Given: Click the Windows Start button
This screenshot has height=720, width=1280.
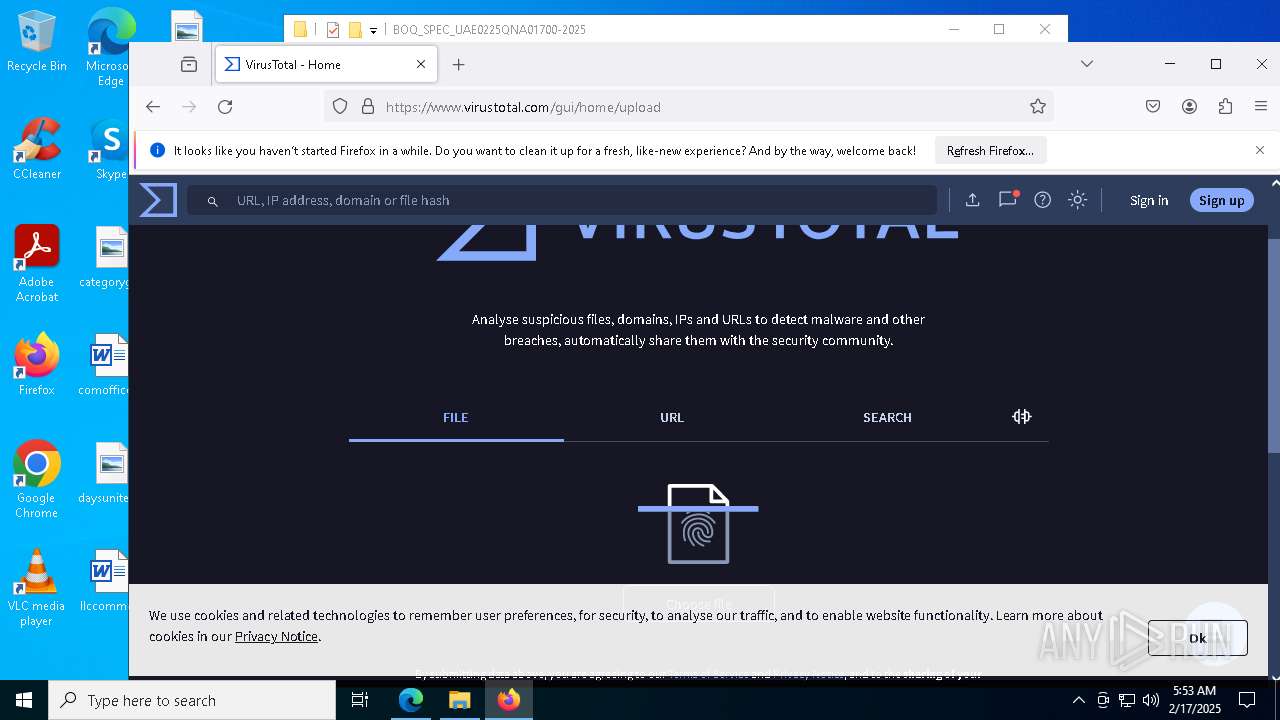Looking at the screenshot, I should pyautogui.click(x=24, y=700).
